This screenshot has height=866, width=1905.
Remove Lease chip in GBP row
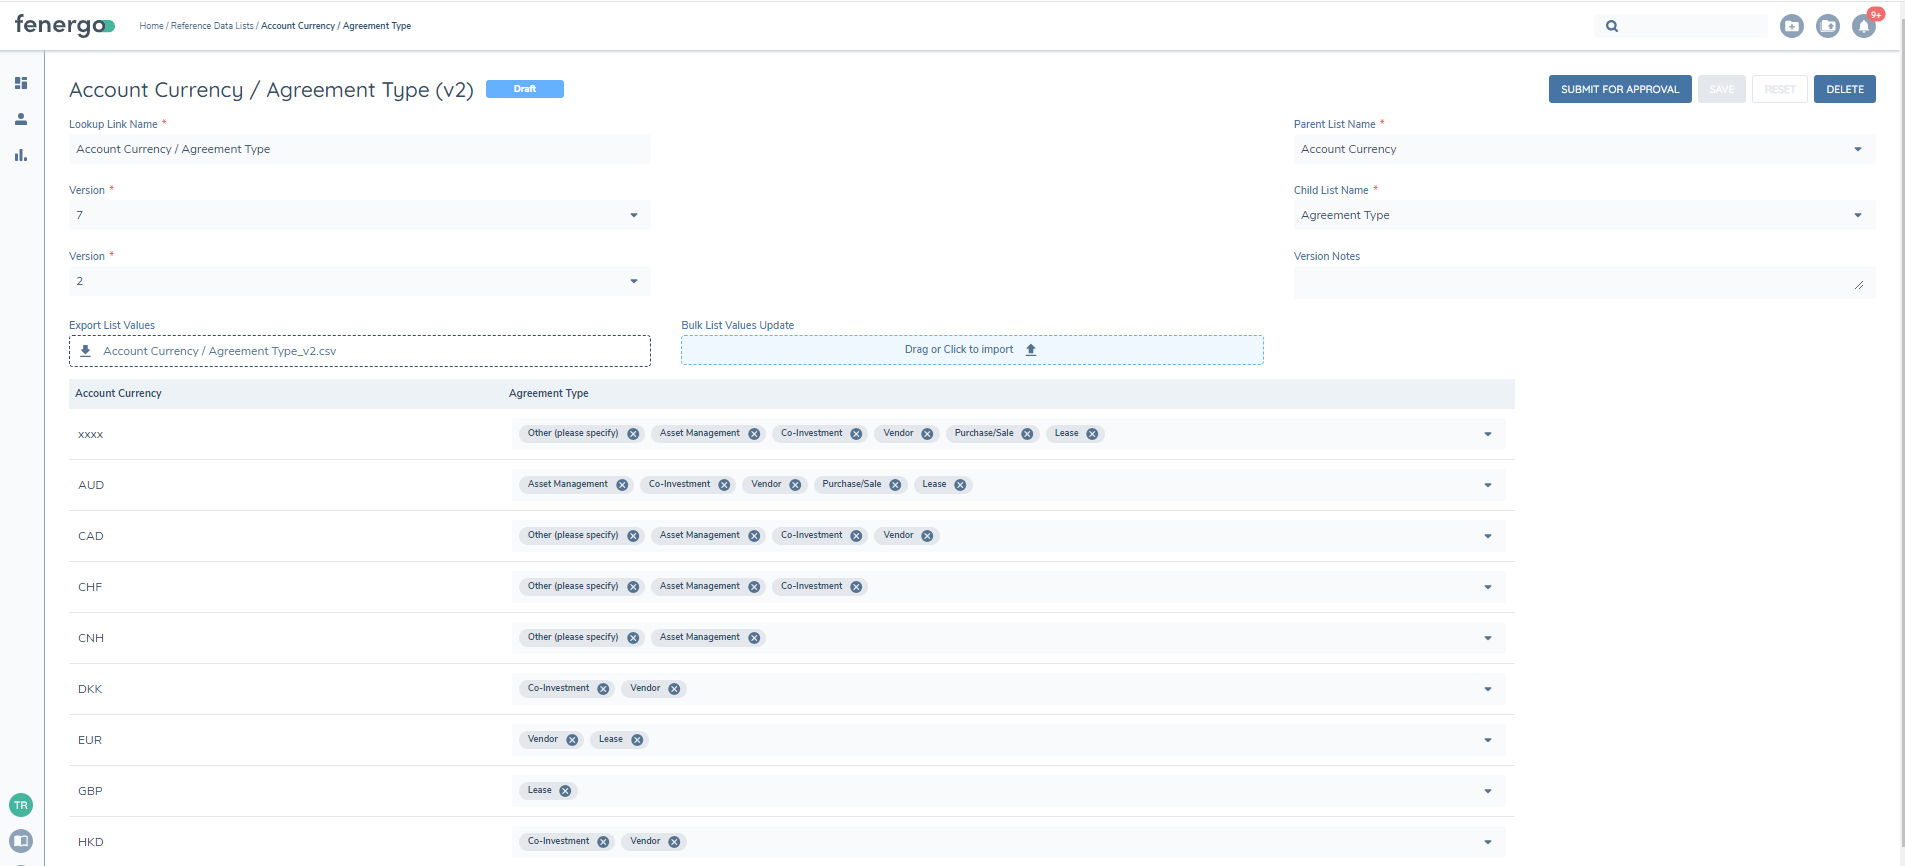coord(565,791)
